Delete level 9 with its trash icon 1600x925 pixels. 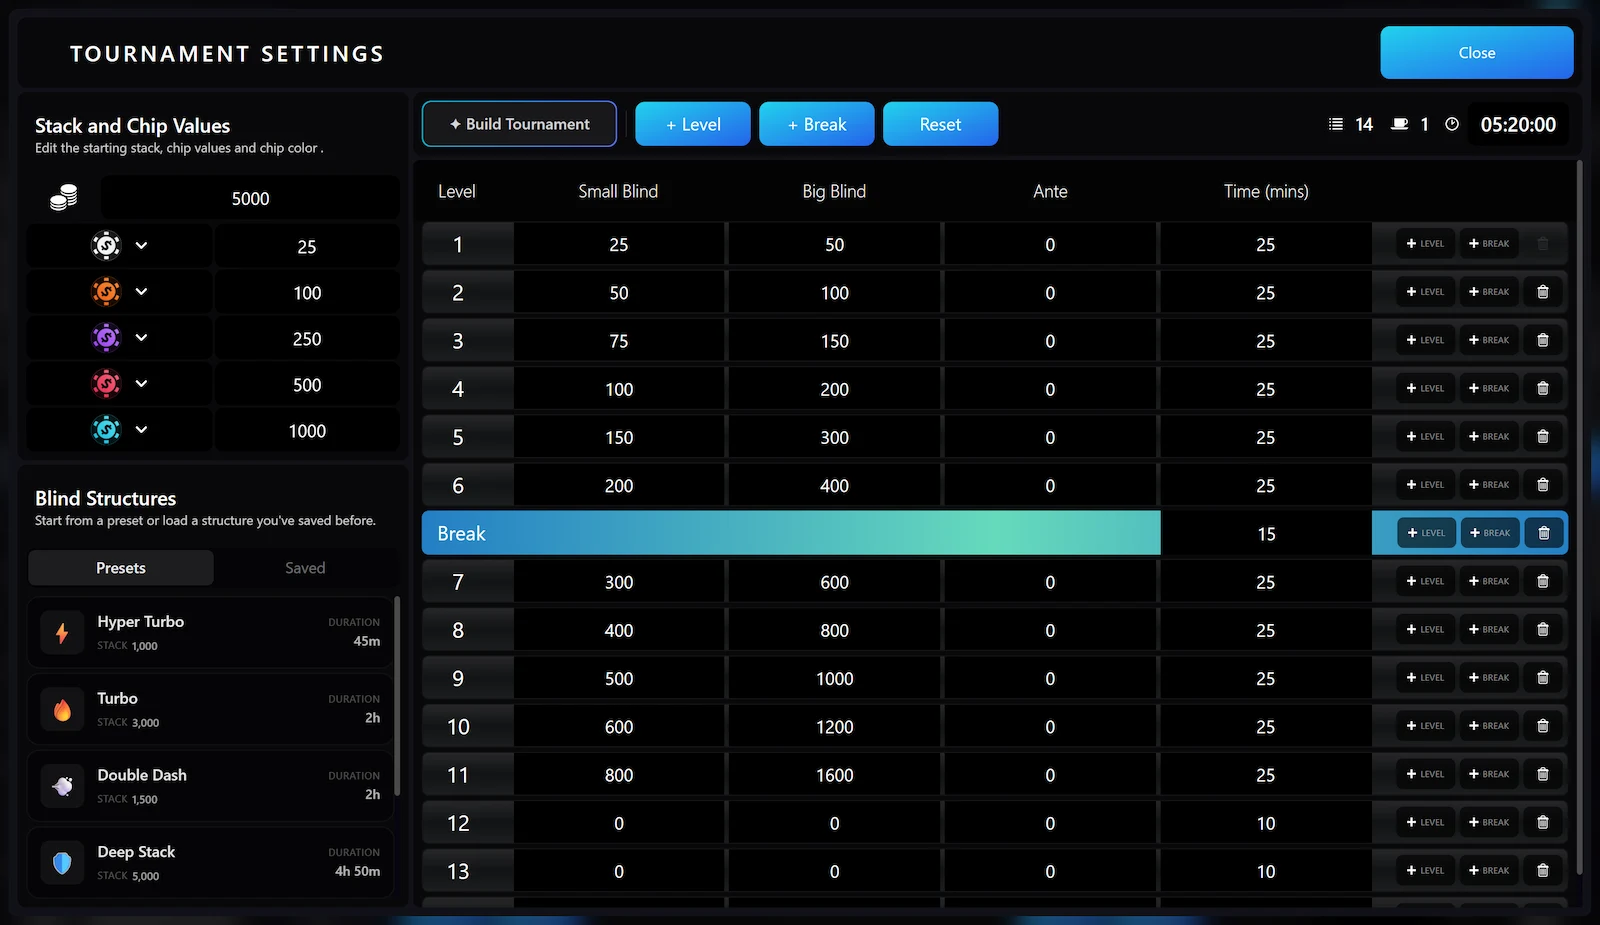click(x=1543, y=678)
